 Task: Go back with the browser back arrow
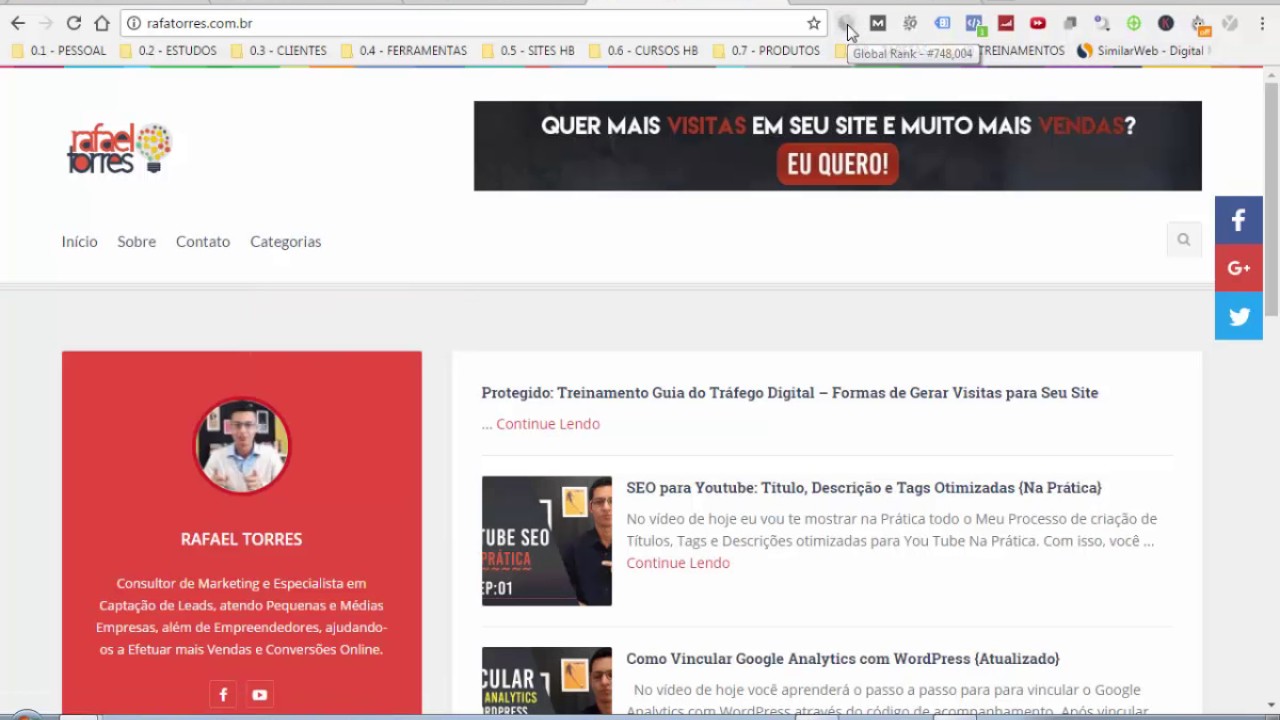coord(18,23)
